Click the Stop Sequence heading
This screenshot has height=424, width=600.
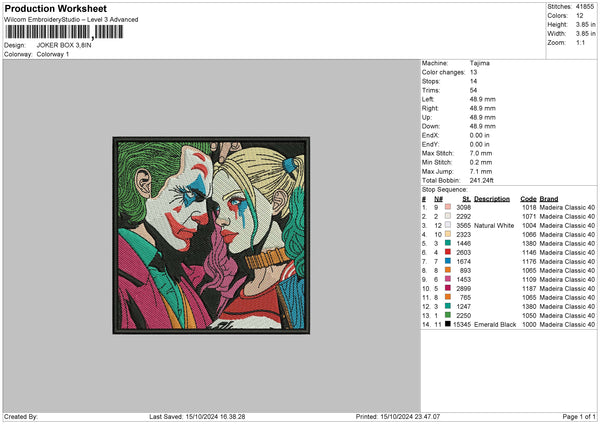pos(445,190)
